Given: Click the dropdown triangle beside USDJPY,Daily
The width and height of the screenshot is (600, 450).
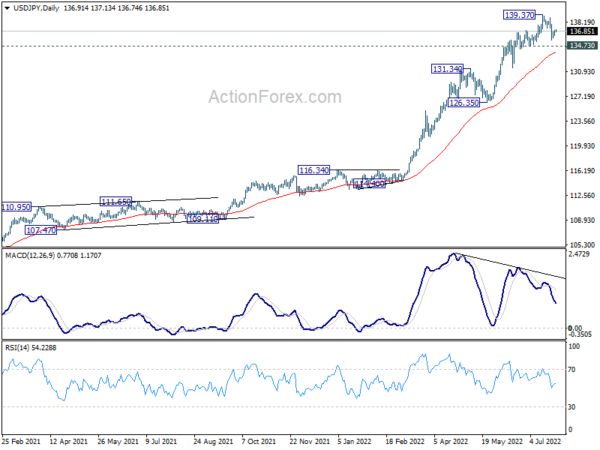Looking at the screenshot, I should pyautogui.click(x=7, y=8).
